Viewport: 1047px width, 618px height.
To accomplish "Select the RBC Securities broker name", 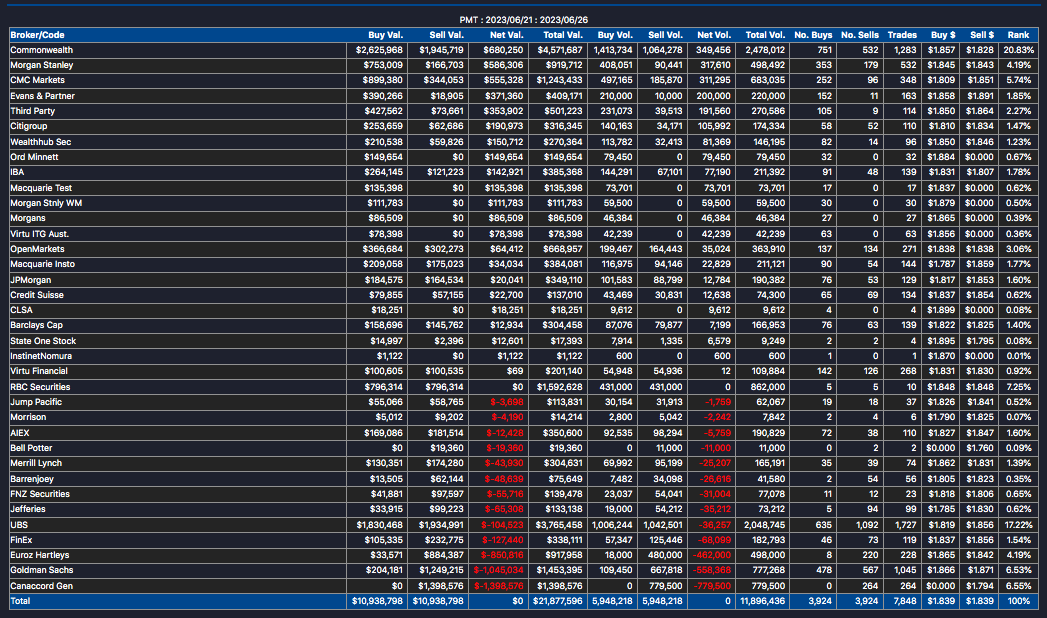I will click(40, 387).
